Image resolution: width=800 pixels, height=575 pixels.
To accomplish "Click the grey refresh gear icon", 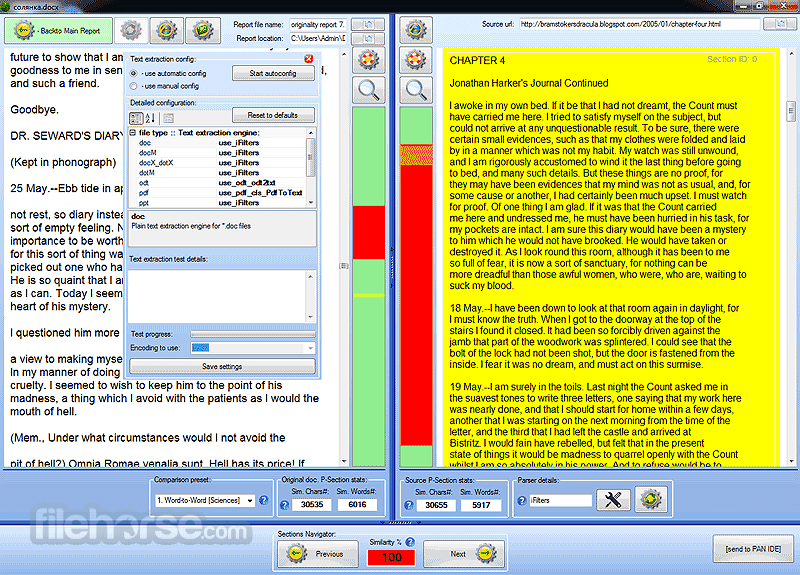I will click(131, 31).
